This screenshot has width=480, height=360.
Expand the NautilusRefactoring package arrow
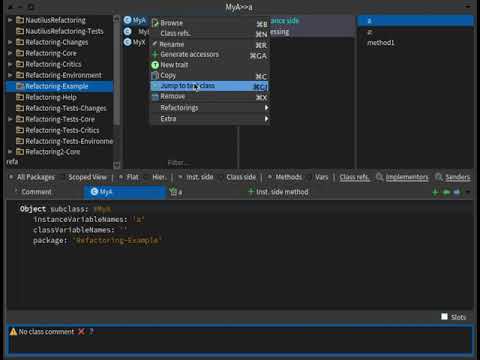tap(10, 20)
